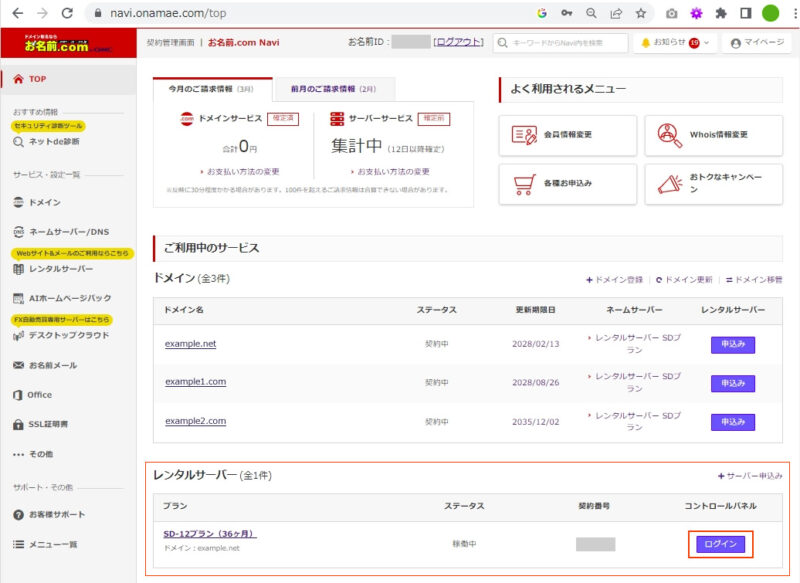Image resolution: width=800 pixels, height=583 pixels.
Task: Expand その他 in the sidebar
Action: point(40,454)
